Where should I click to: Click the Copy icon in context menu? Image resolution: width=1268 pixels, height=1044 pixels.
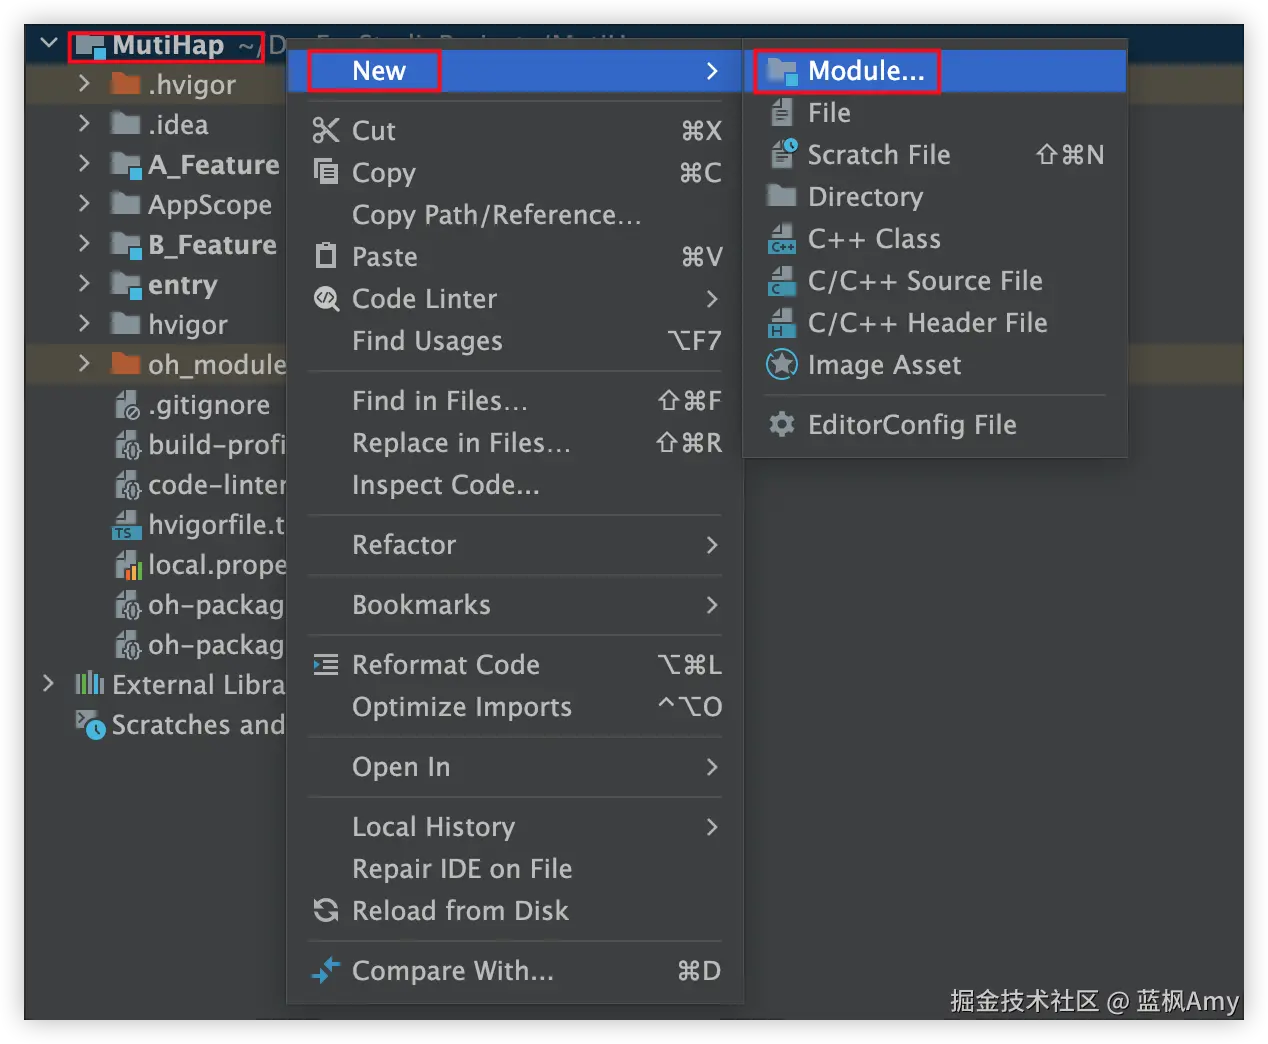[x=325, y=172]
